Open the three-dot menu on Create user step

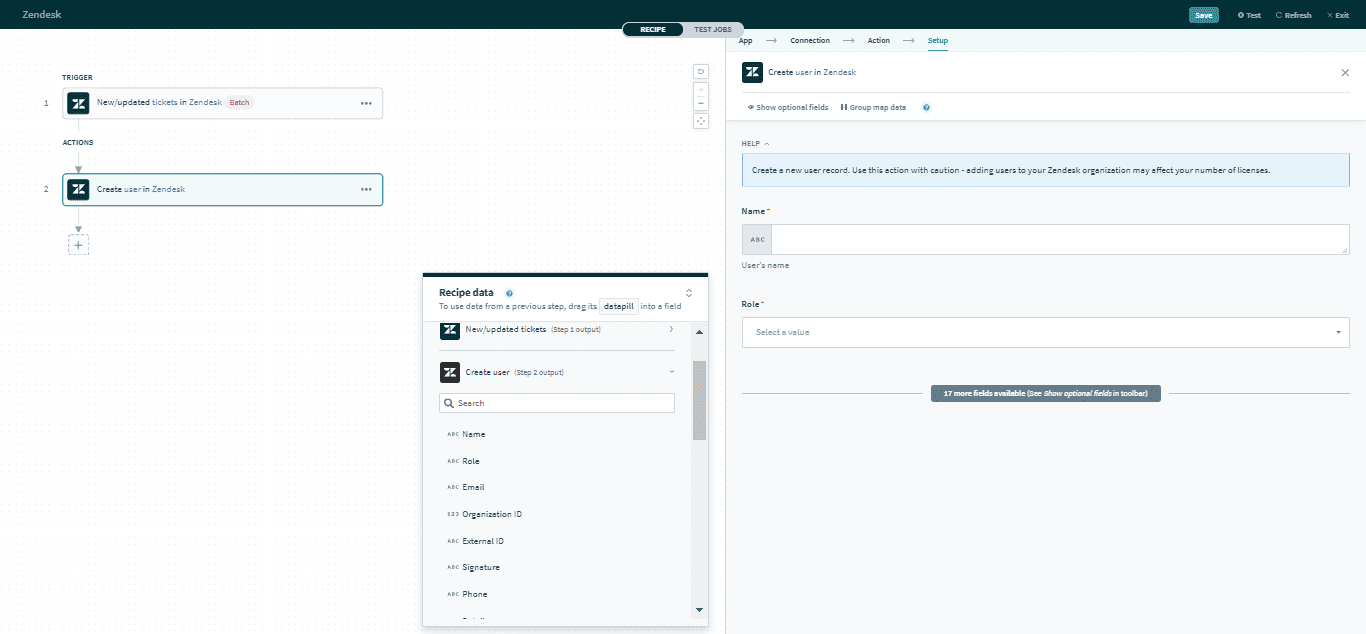pyautogui.click(x=364, y=189)
